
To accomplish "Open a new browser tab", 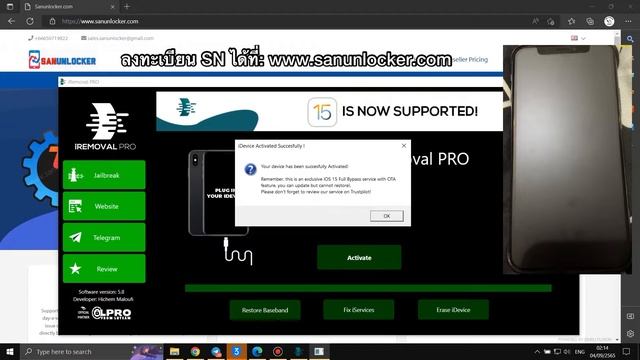I will click(x=127, y=7).
